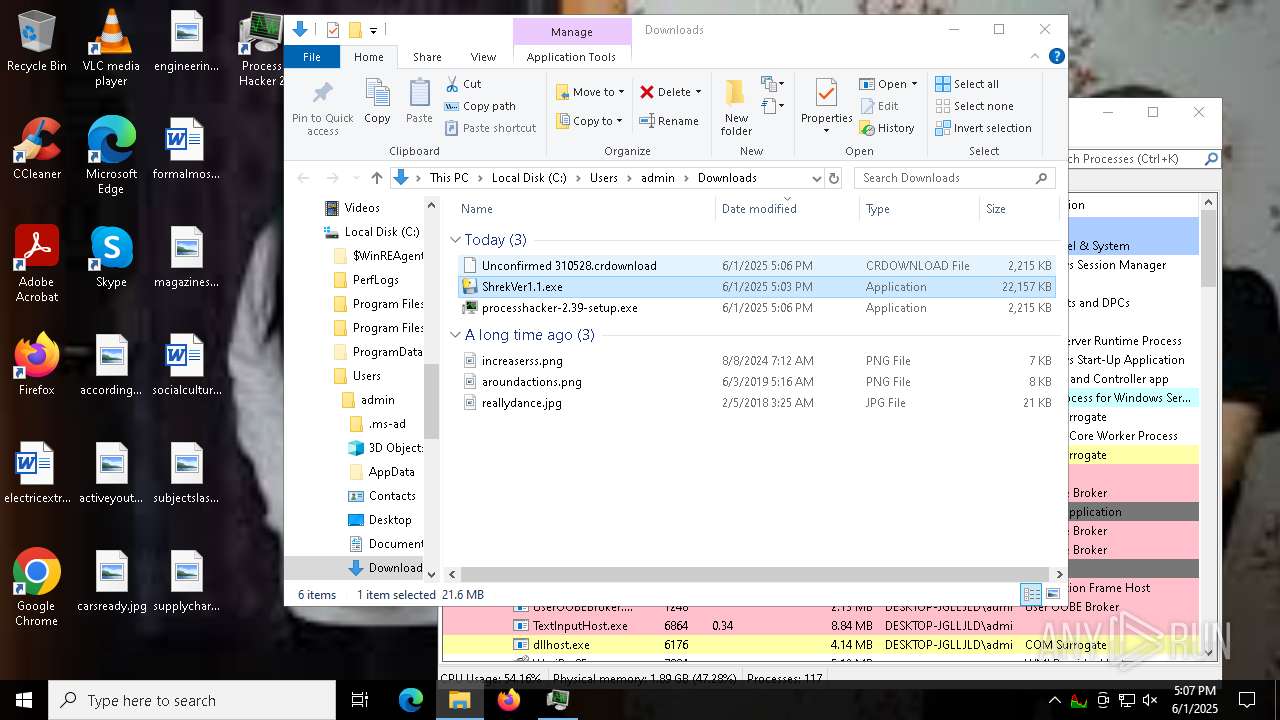Screen dimensions: 1280x720
Task: Click the Rename button
Action: [x=669, y=121]
